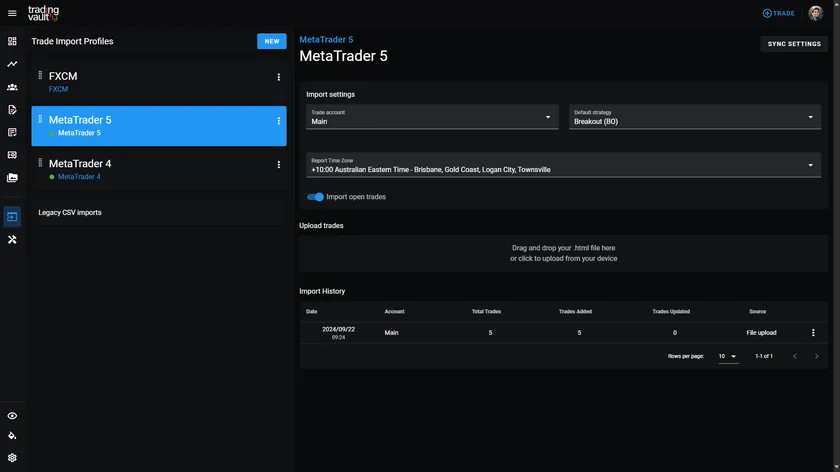Expand the Default strategy dropdown

point(695,117)
